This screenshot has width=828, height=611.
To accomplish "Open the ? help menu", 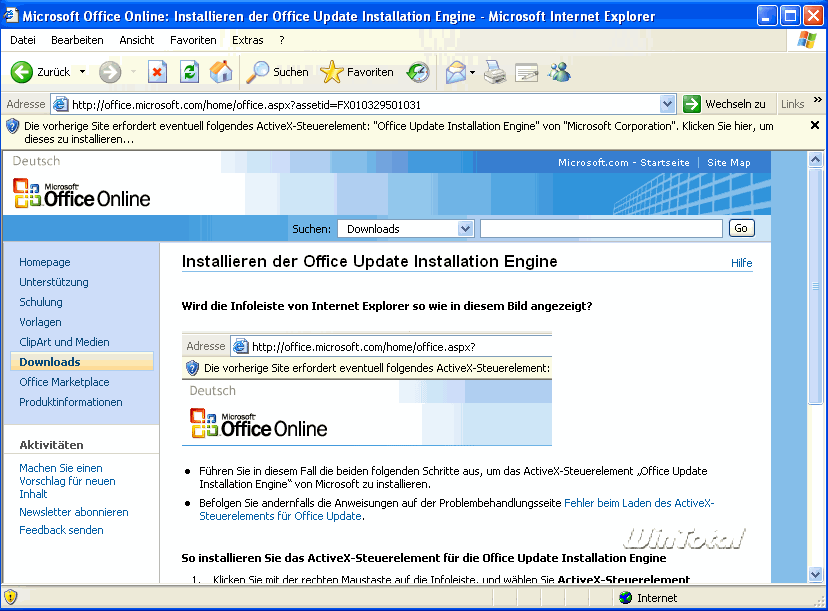I will click(282, 40).
